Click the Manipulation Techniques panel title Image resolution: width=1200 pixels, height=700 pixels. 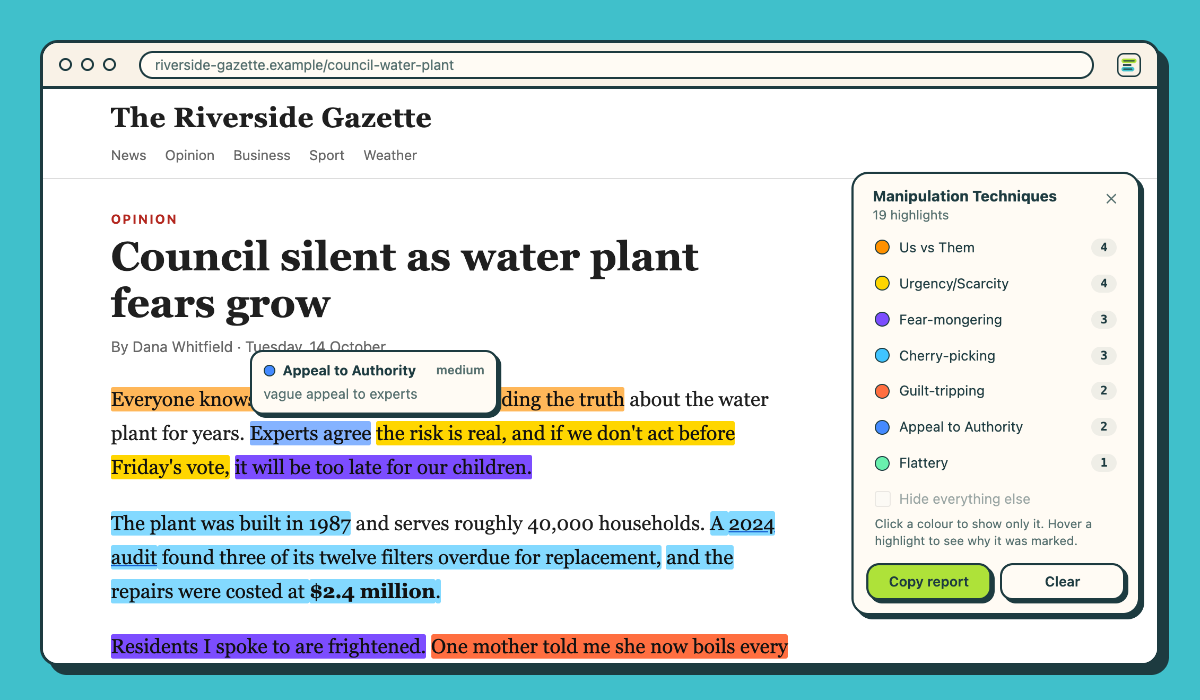[x=965, y=196]
